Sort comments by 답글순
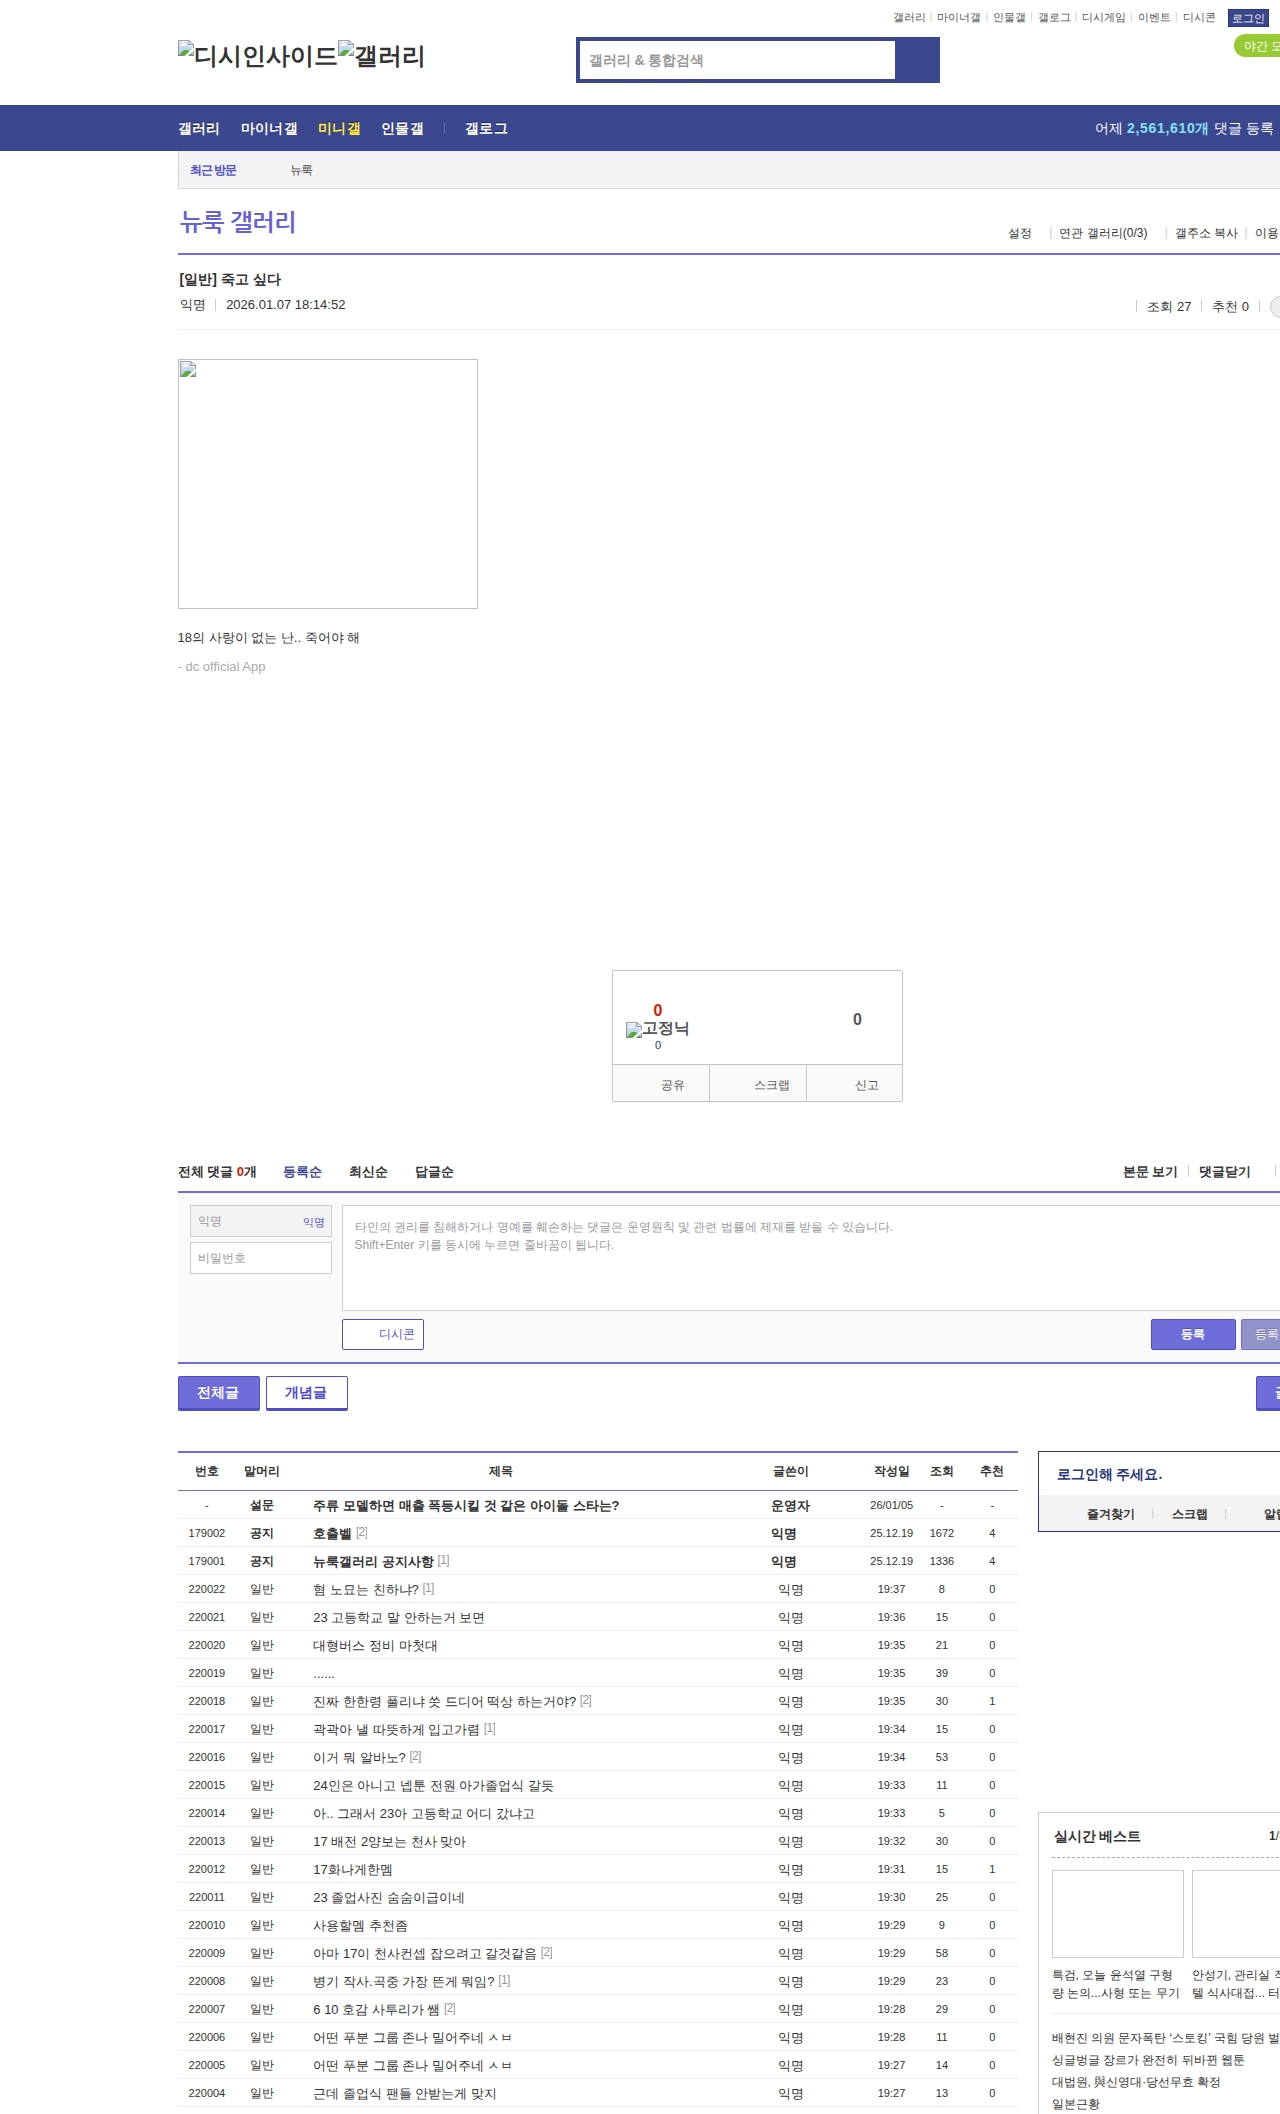 pyautogui.click(x=434, y=1172)
